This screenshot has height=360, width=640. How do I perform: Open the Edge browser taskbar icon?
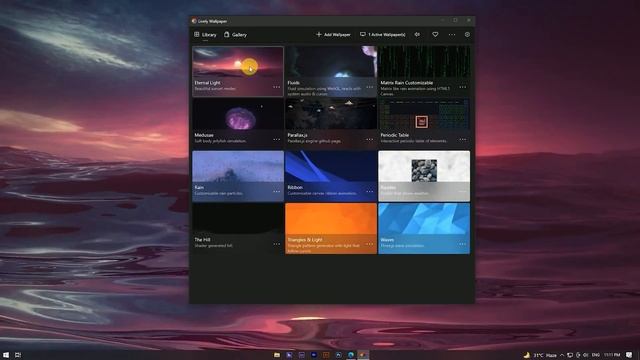pyautogui.click(x=351, y=355)
